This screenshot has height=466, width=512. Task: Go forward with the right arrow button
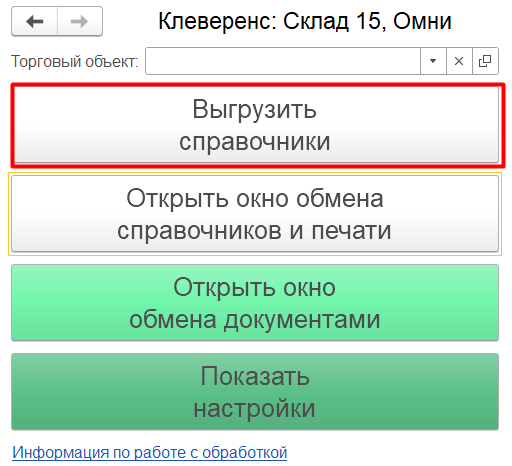click(80, 22)
